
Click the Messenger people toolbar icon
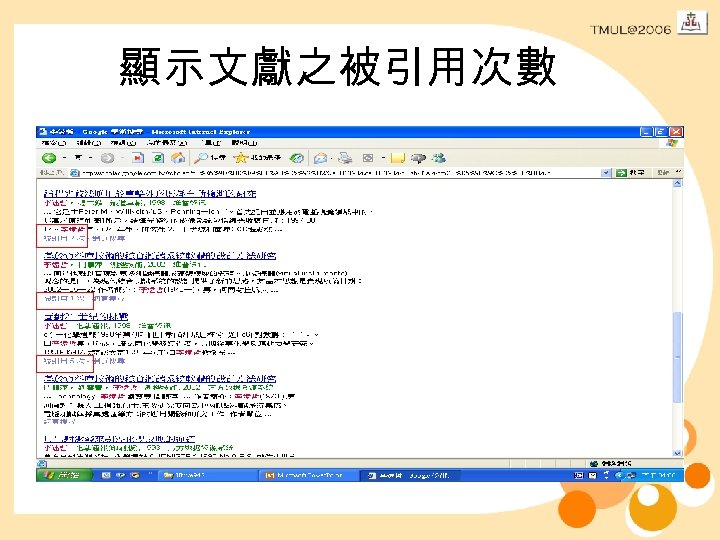tap(439, 158)
